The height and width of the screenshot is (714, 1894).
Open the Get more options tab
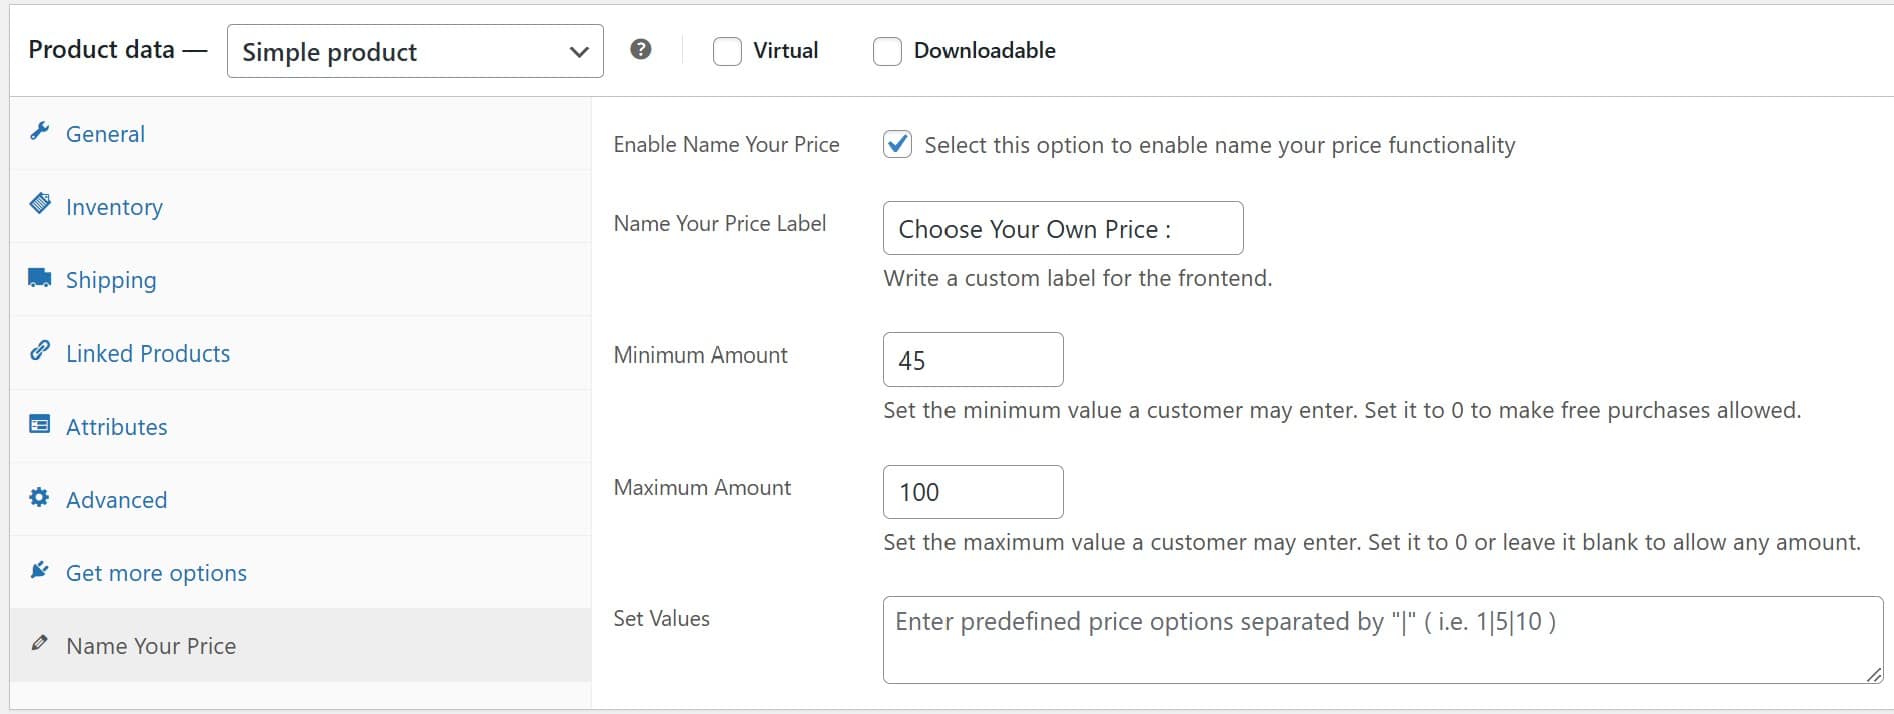tap(300, 572)
